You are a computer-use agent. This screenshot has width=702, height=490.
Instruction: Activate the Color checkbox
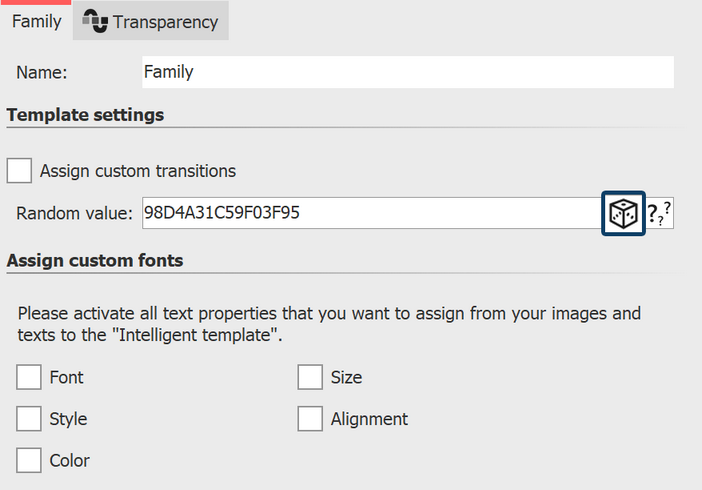30,461
